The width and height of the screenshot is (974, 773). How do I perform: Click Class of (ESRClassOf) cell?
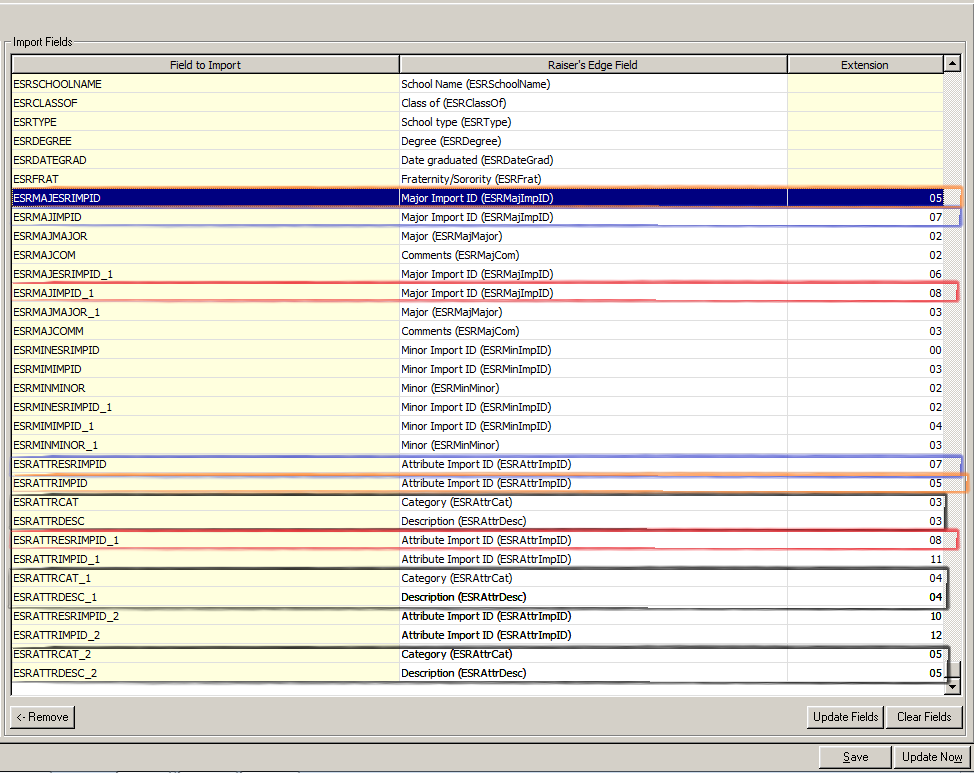[593, 103]
